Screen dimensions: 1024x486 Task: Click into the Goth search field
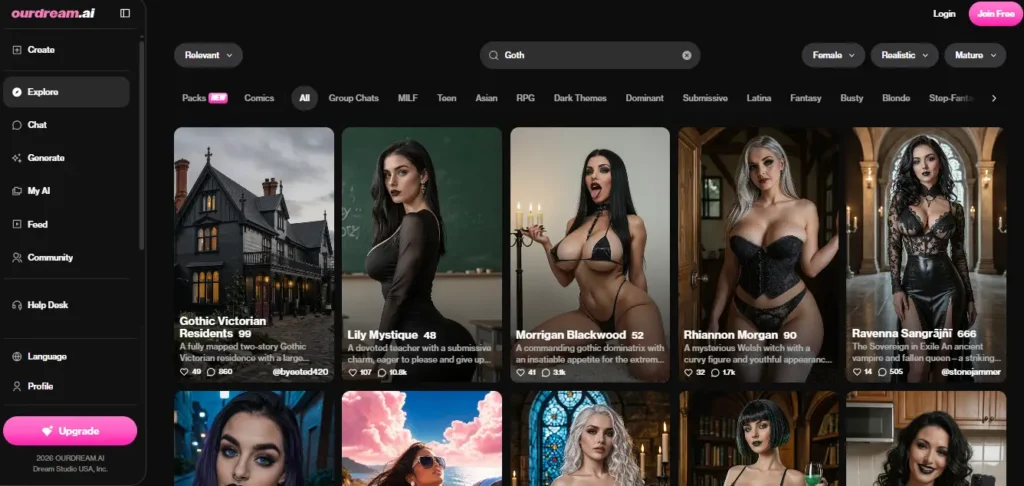pos(590,56)
